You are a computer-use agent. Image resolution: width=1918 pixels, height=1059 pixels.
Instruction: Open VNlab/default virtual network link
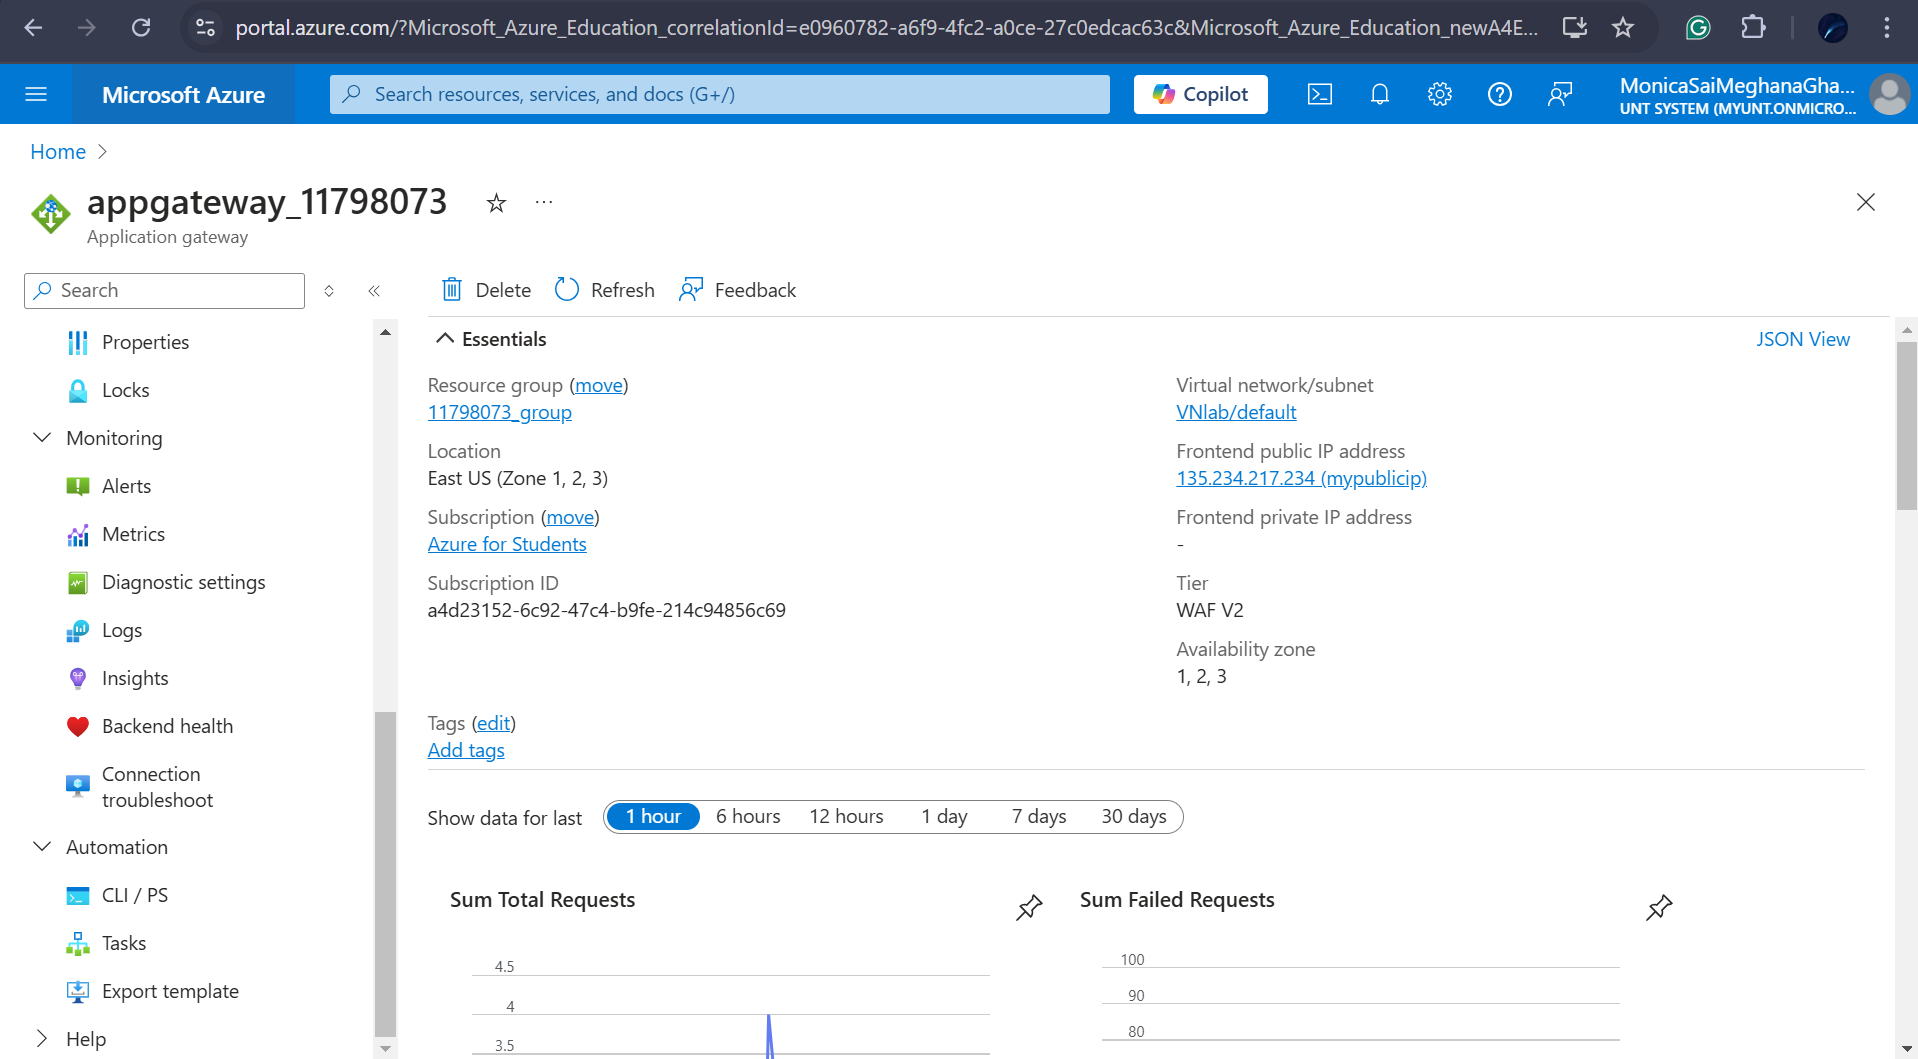tap(1236, 412)
